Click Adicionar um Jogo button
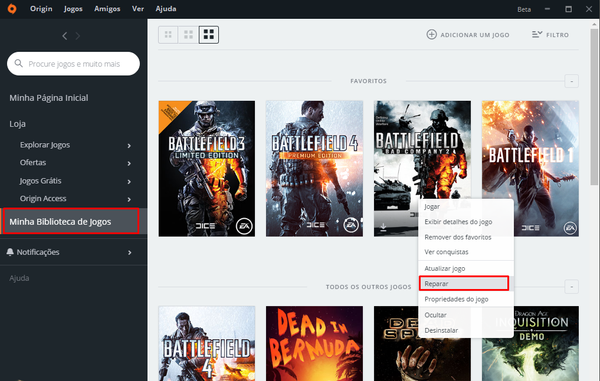This screenshot has width=600, height=381. click(468, 35)
